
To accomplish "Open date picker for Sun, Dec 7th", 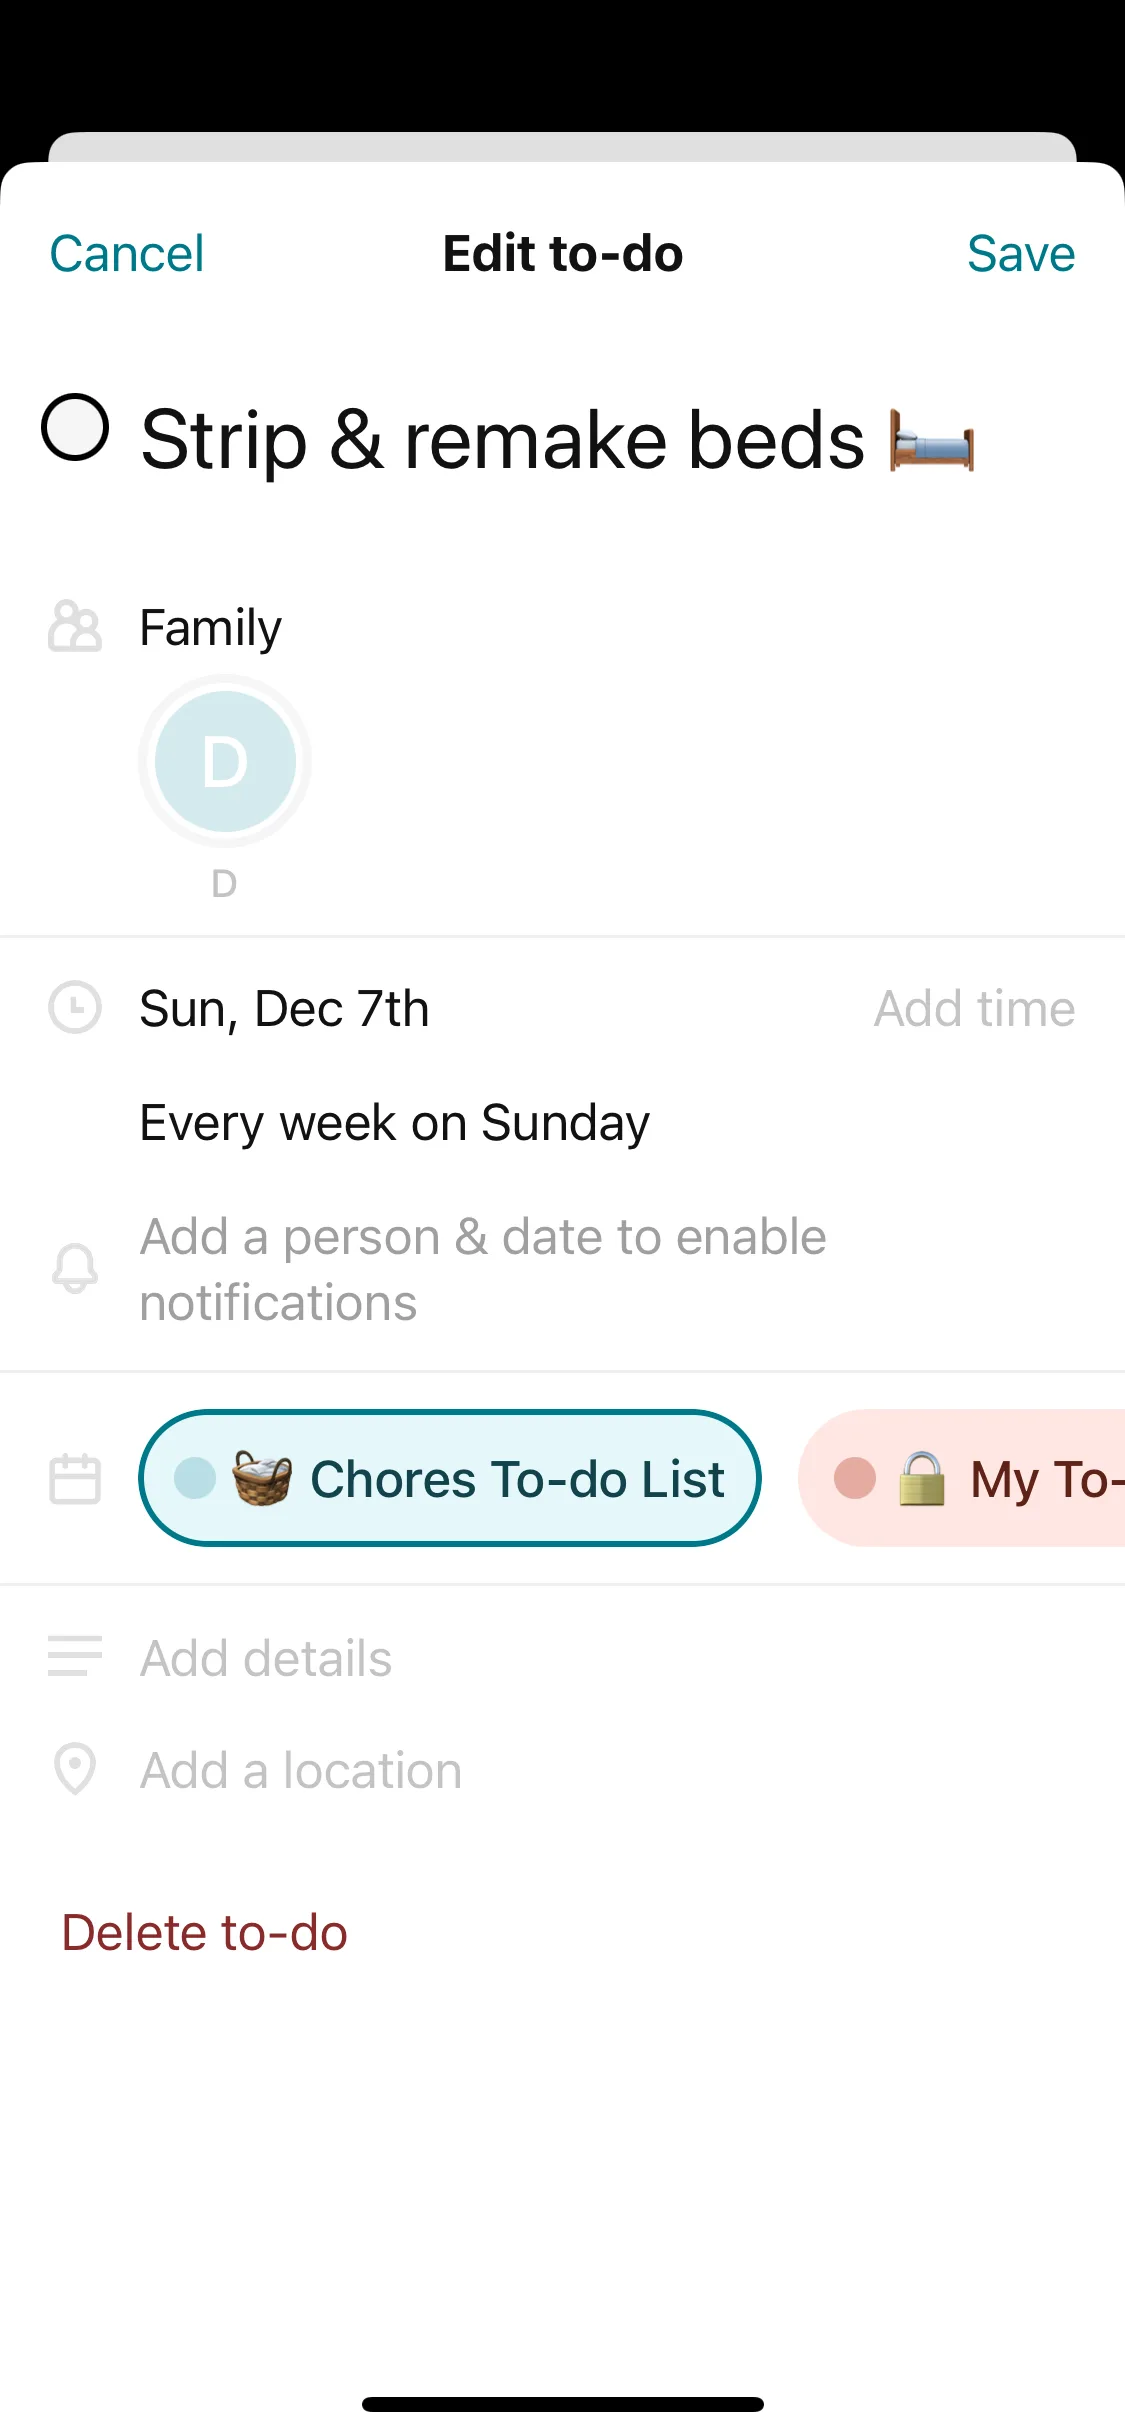I will 285,1008.
